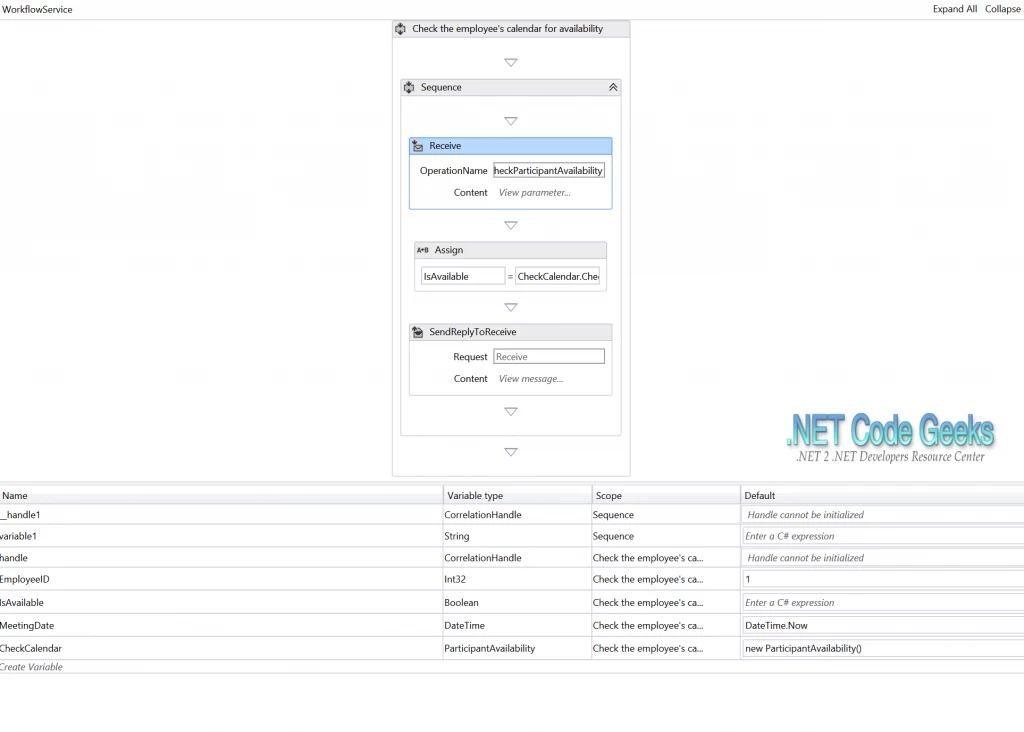1024x732 pixels.
Task: Click the Sequence activity icon in its header
Action: pos(409,87)
